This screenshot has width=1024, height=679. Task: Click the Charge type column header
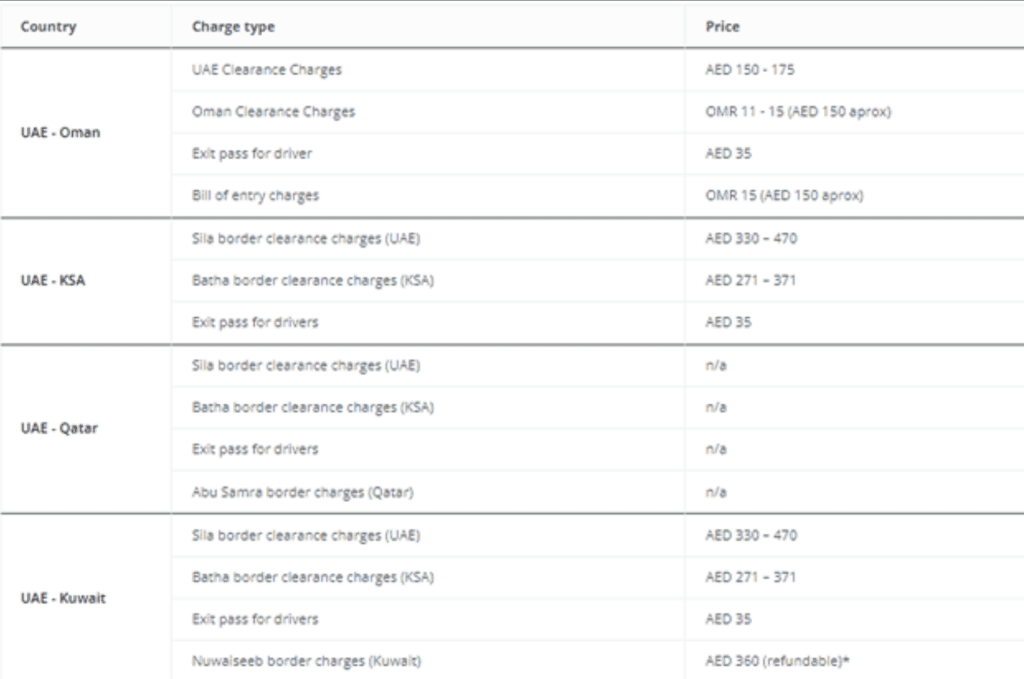[x=233, y=27]
